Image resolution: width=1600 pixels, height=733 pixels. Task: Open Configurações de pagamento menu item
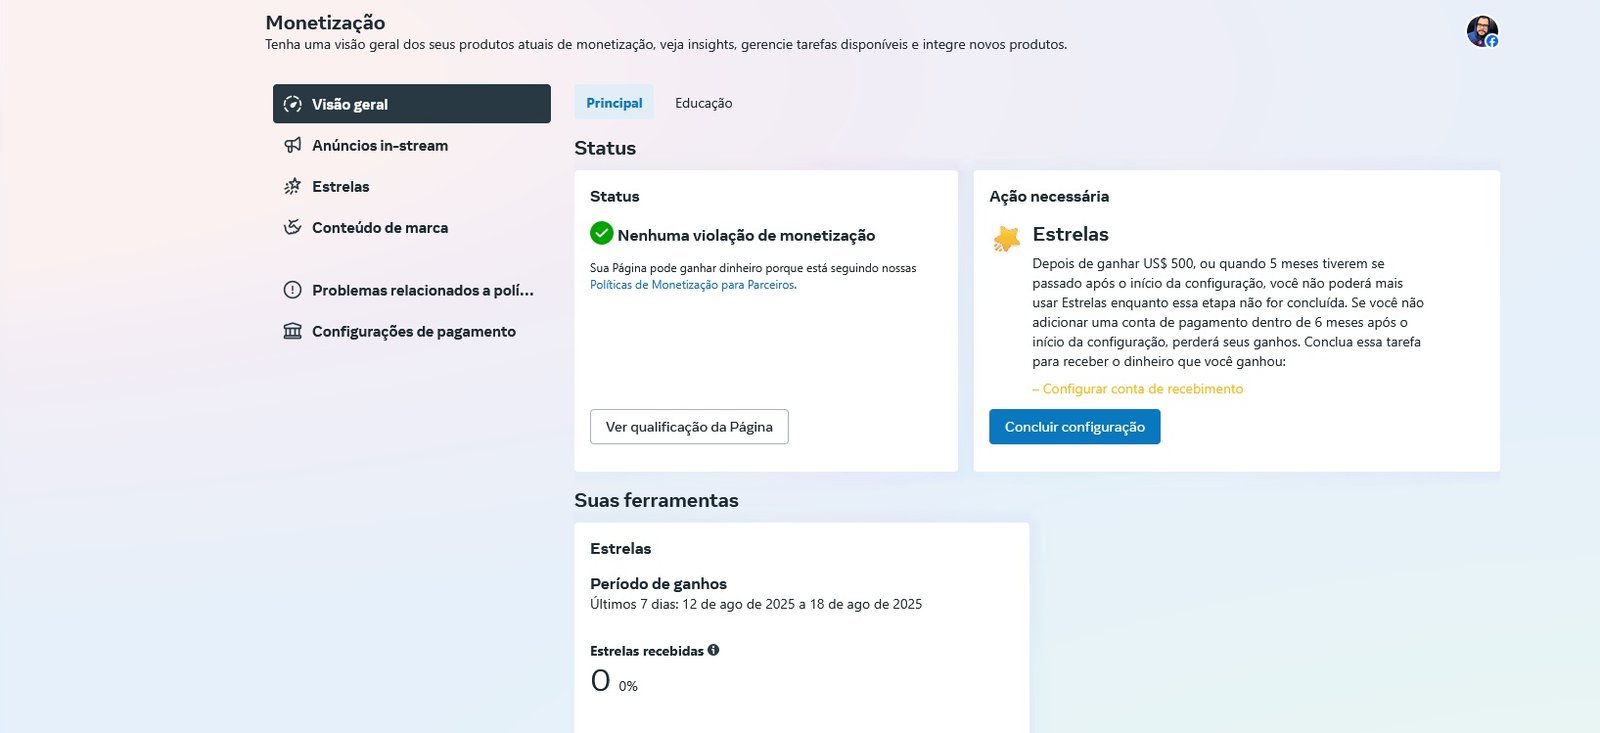tap(412, 331)
